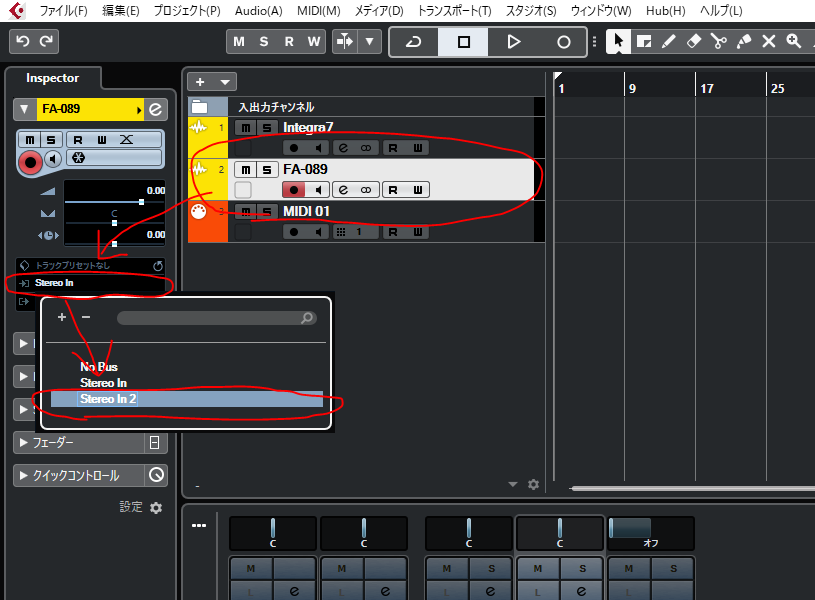Open track list settings gear icon

point(533,485)
